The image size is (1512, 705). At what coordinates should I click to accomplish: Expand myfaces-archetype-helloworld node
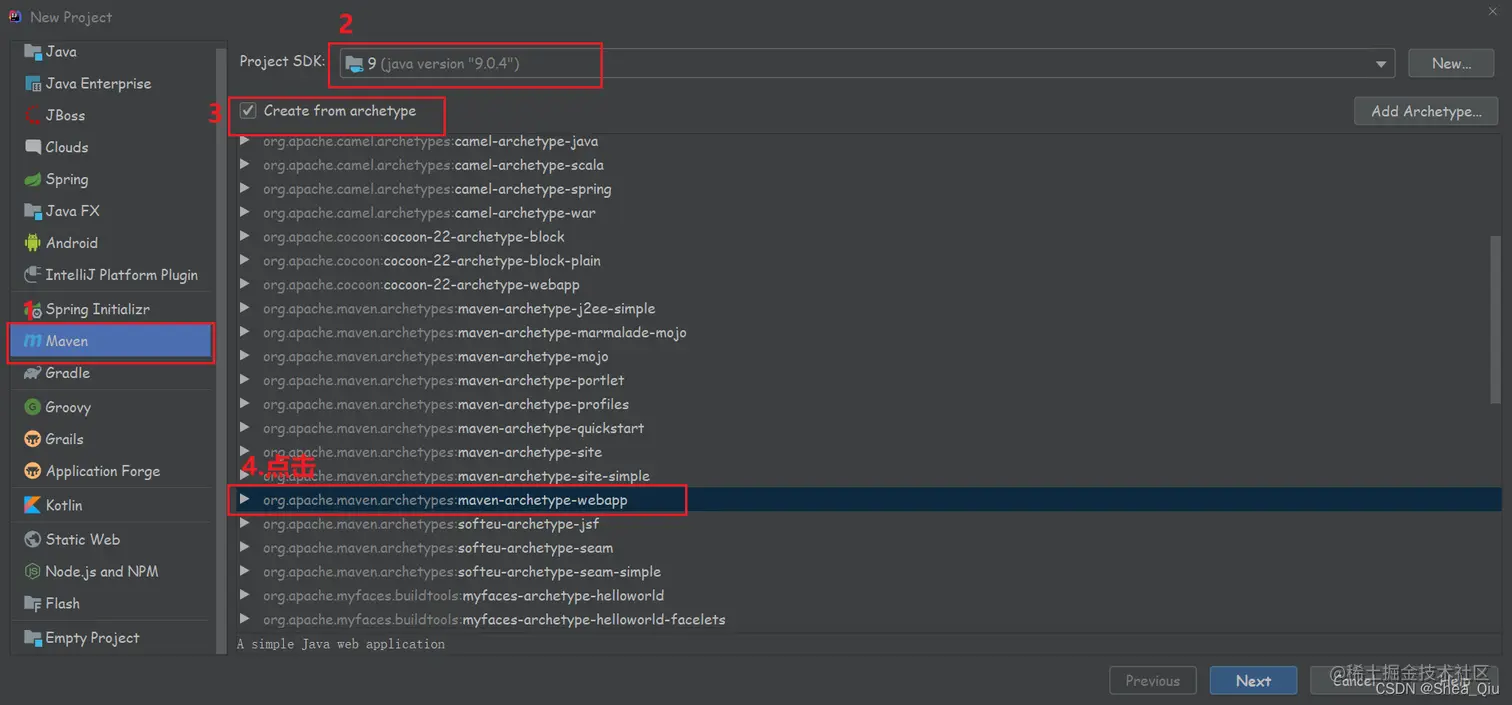tap(245, 595)
